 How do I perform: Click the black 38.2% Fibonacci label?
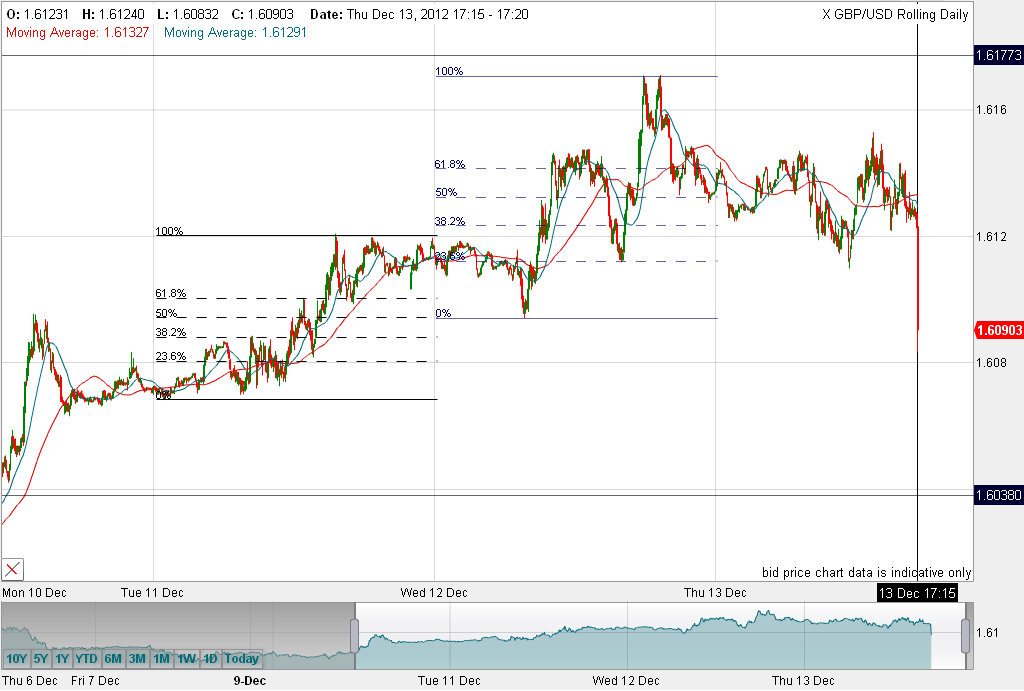170,332
